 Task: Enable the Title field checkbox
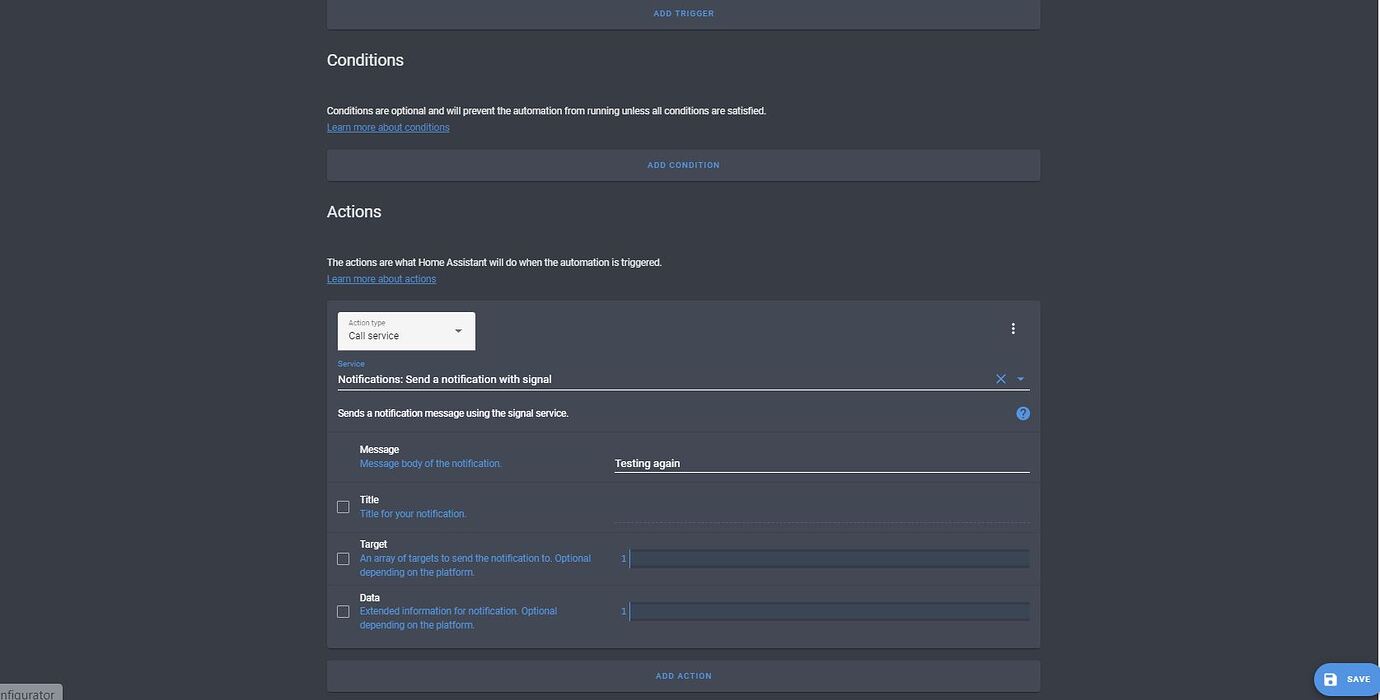pos(343,507)
